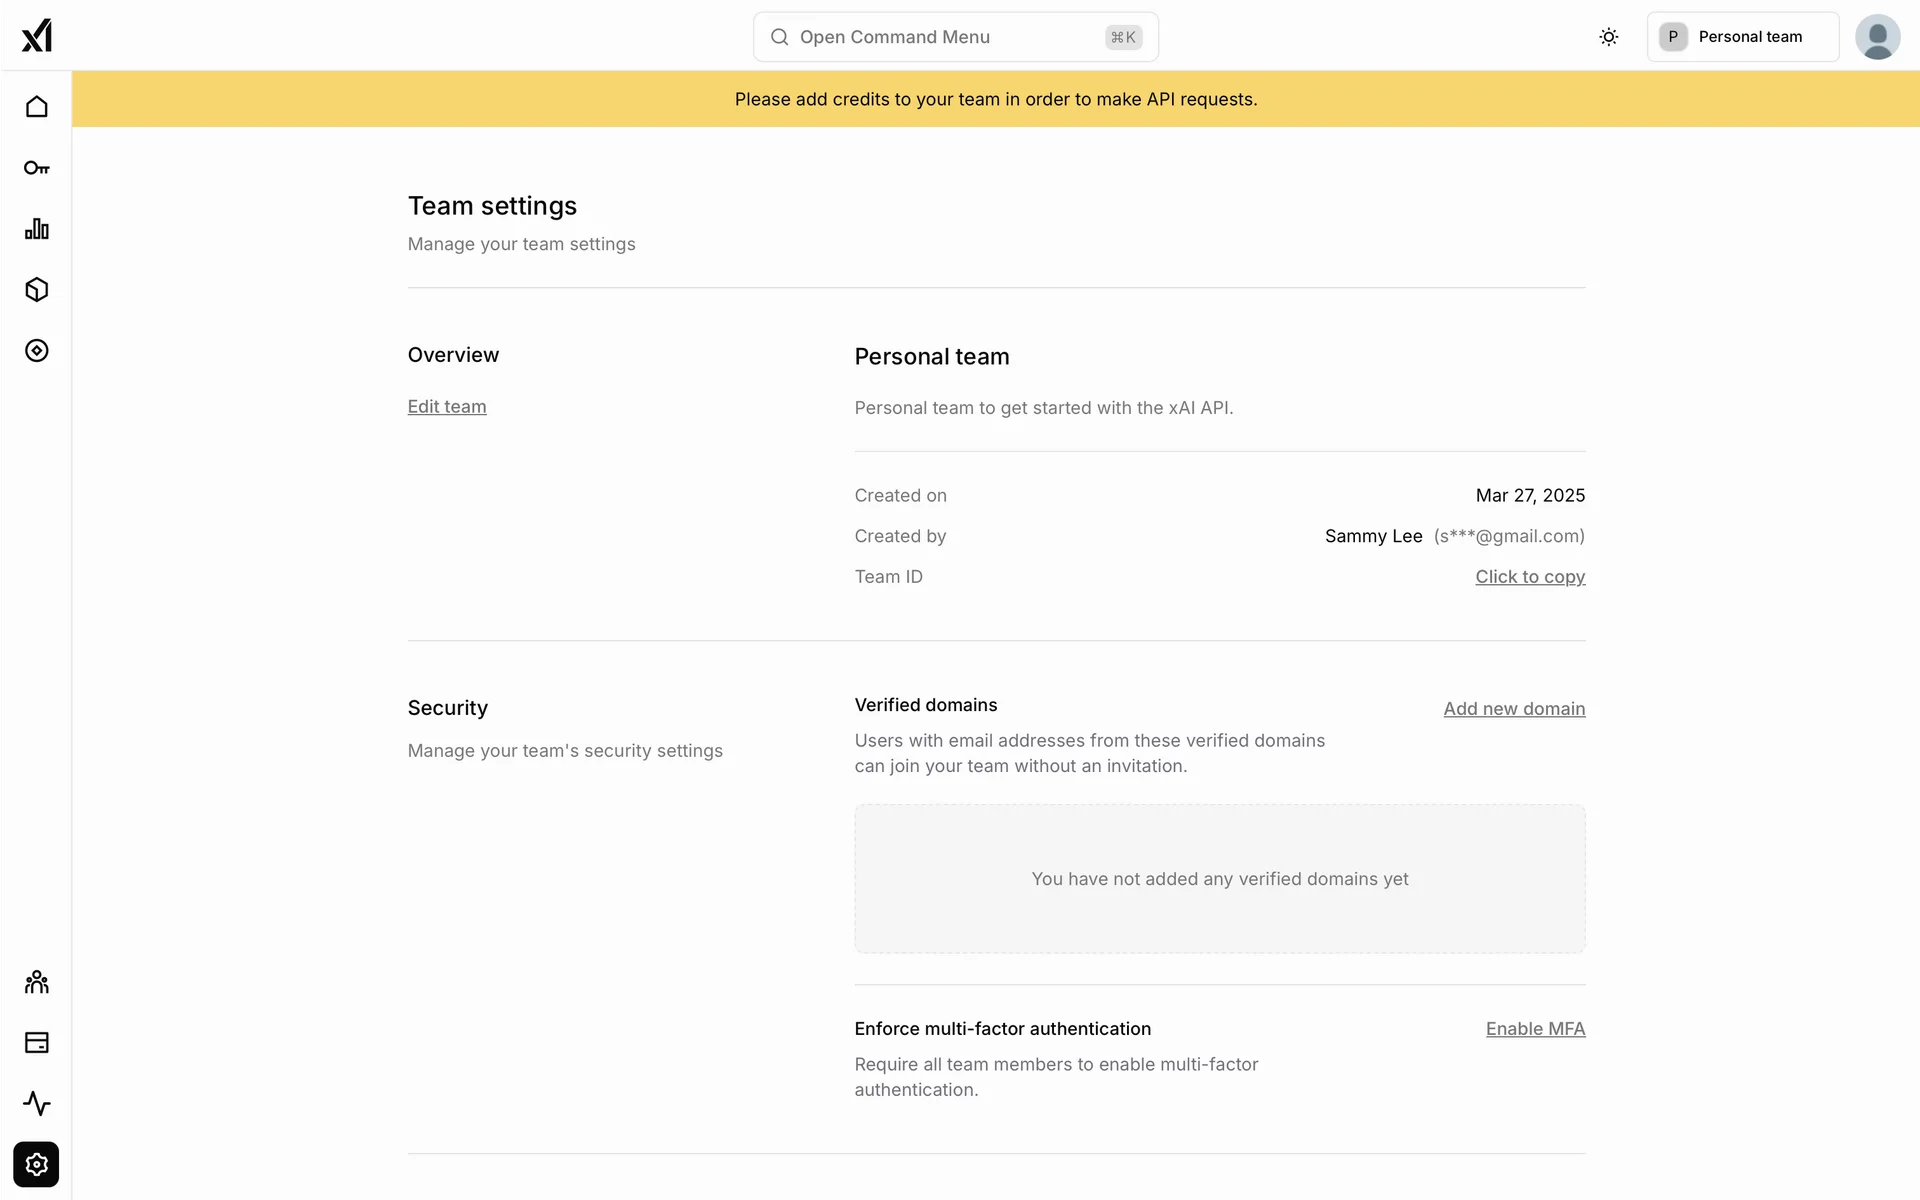This screenshot has height=1200, width=1920.
Task: Toggle light/dark theme sun icon
Action: pyautogui.click(x=1608, y=37)
